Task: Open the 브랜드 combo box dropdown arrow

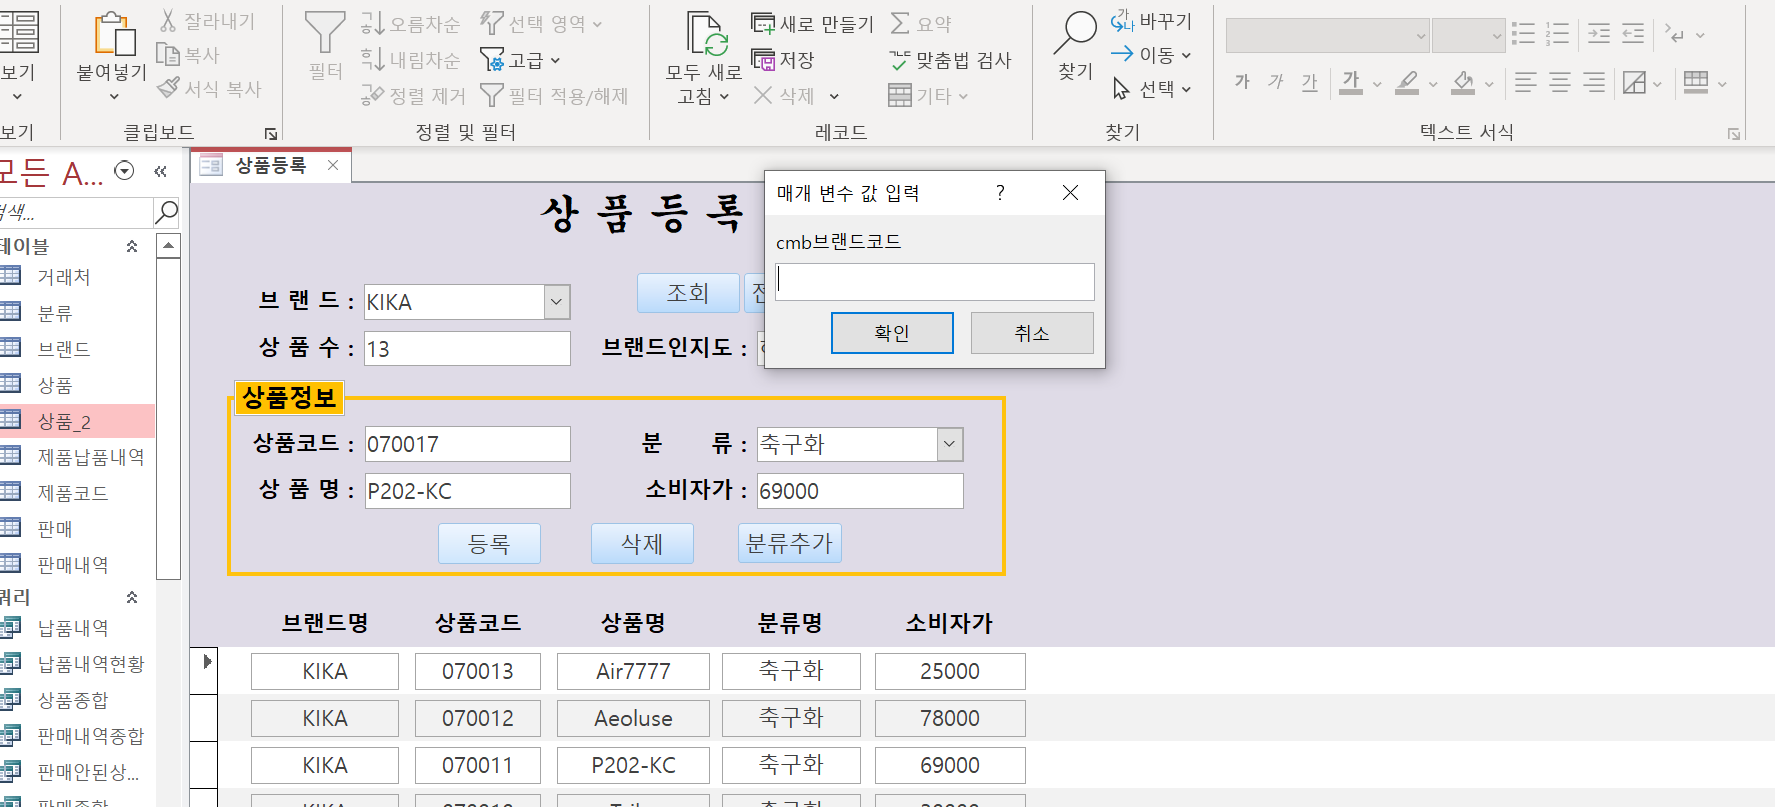Action: (556, 302)
